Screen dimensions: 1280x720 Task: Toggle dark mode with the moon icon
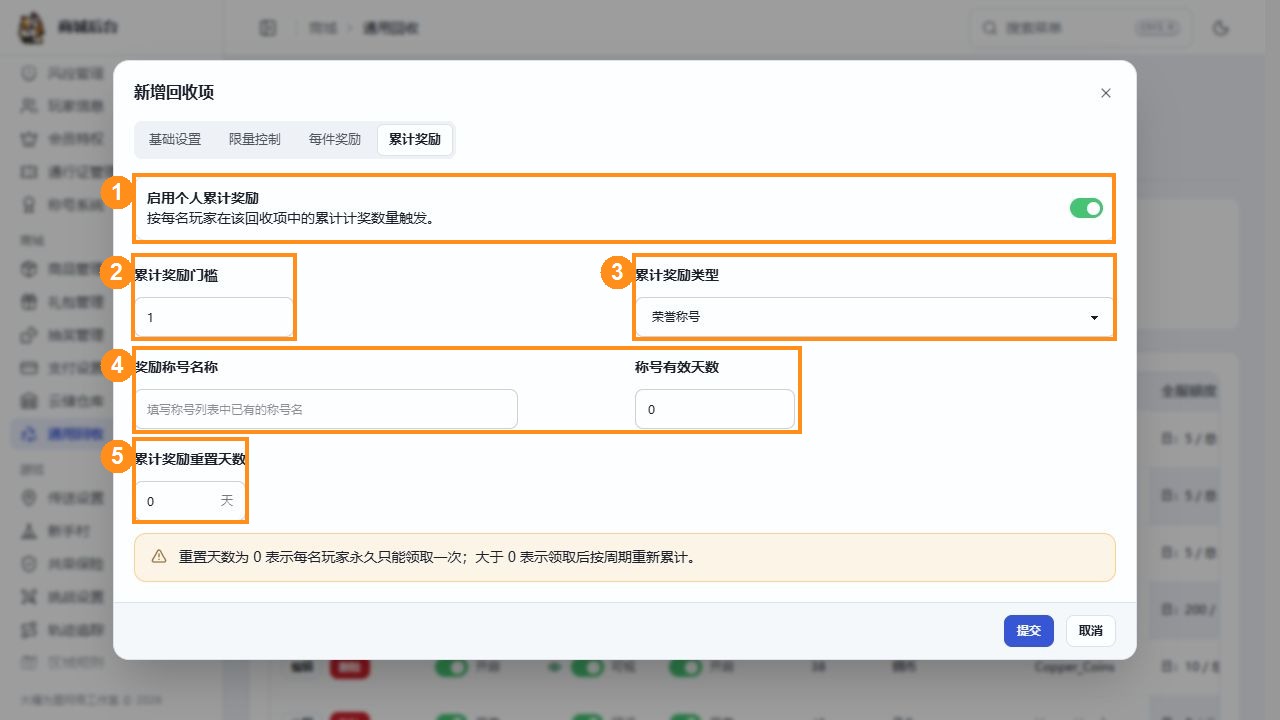pyautogui.click(x=1220, y=28)
